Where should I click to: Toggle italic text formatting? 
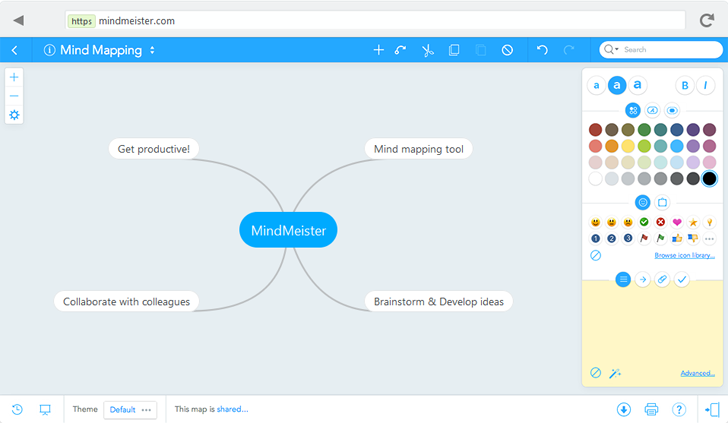[x=705, y=85]
